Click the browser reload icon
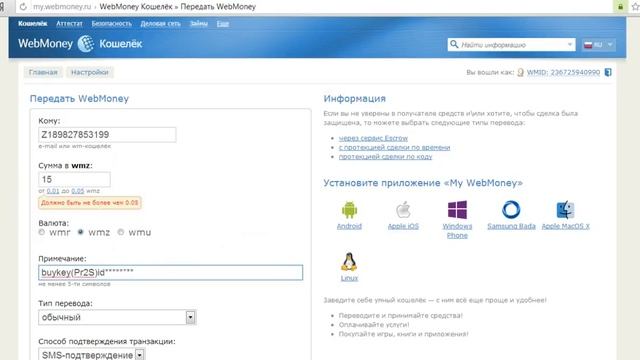This screenshot has width=640, height=360. click(x=23, y=7)
